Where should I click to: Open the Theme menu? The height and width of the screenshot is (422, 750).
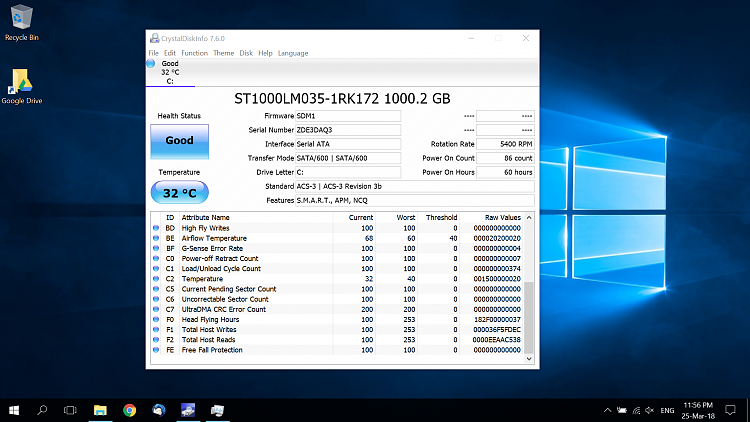click(223, 53)
